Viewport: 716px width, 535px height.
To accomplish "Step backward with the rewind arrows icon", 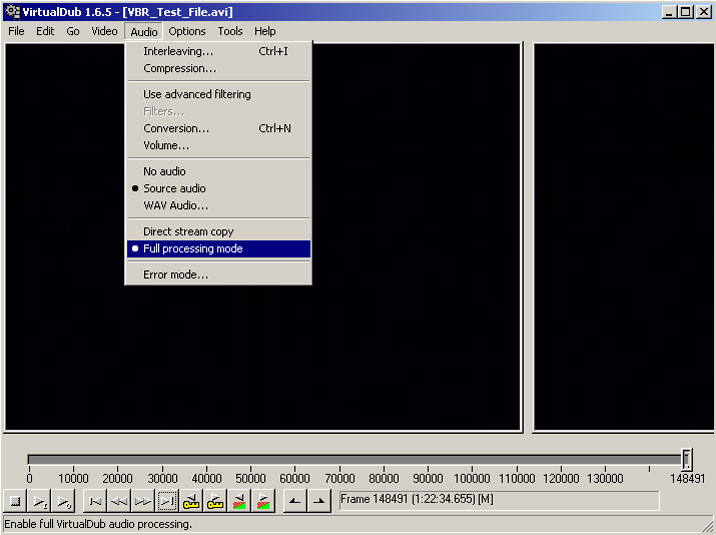I will tap(119, 501).
